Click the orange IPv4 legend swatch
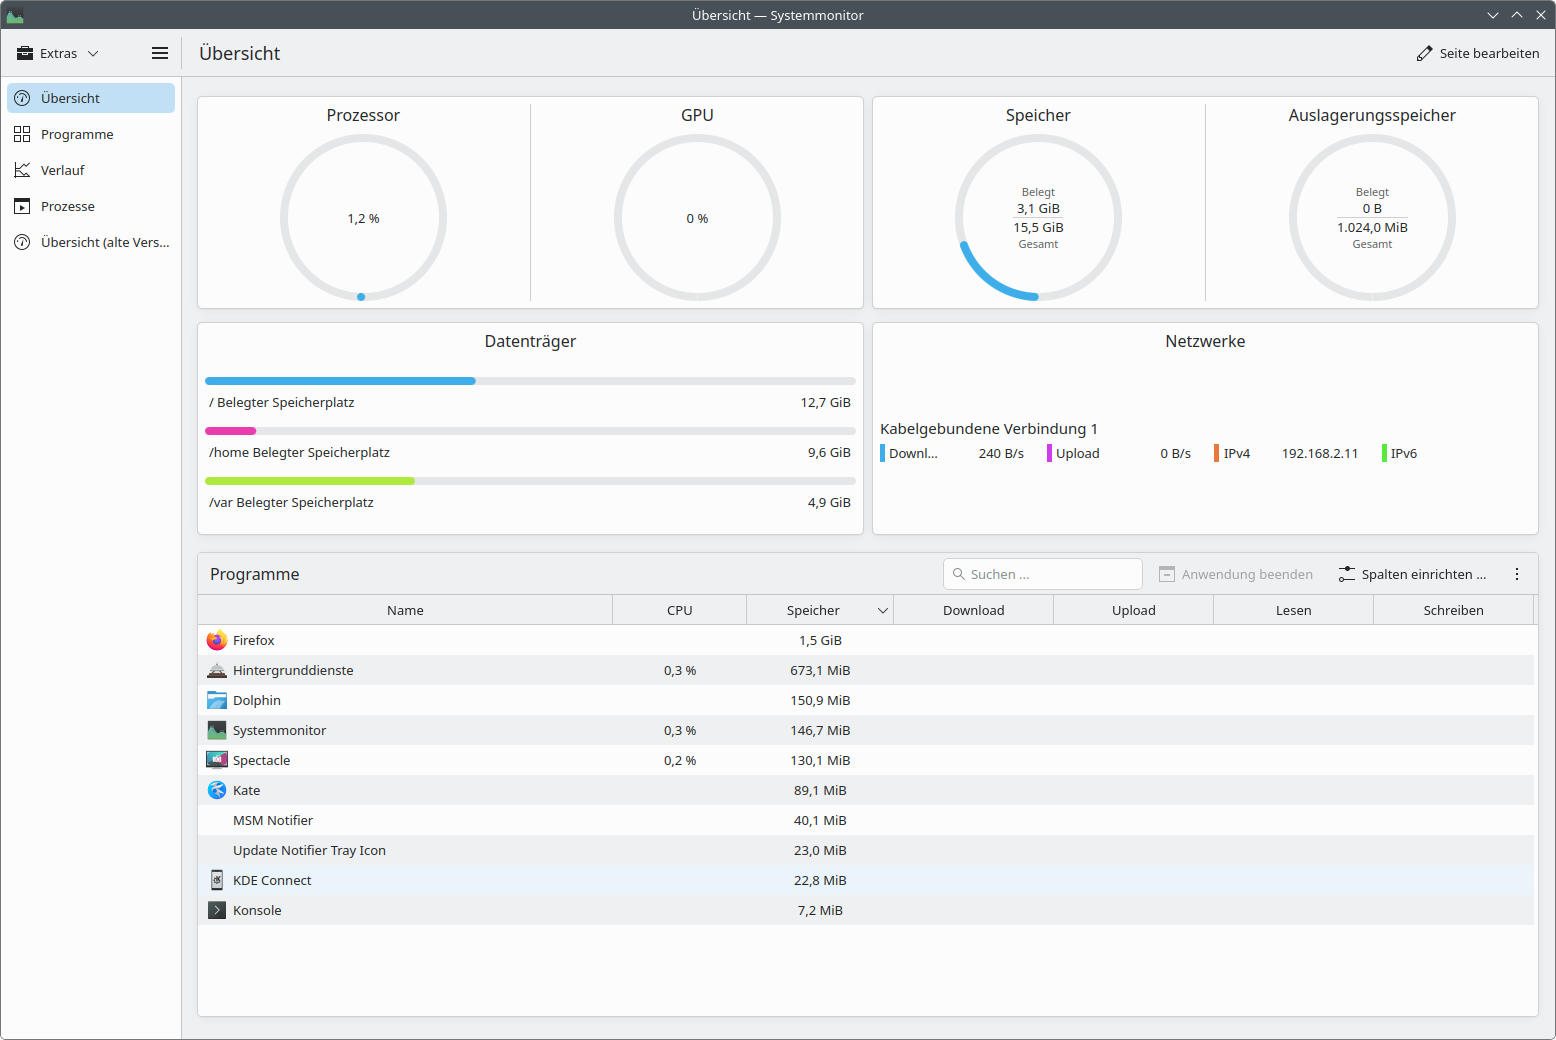 tap(1217, 453)
